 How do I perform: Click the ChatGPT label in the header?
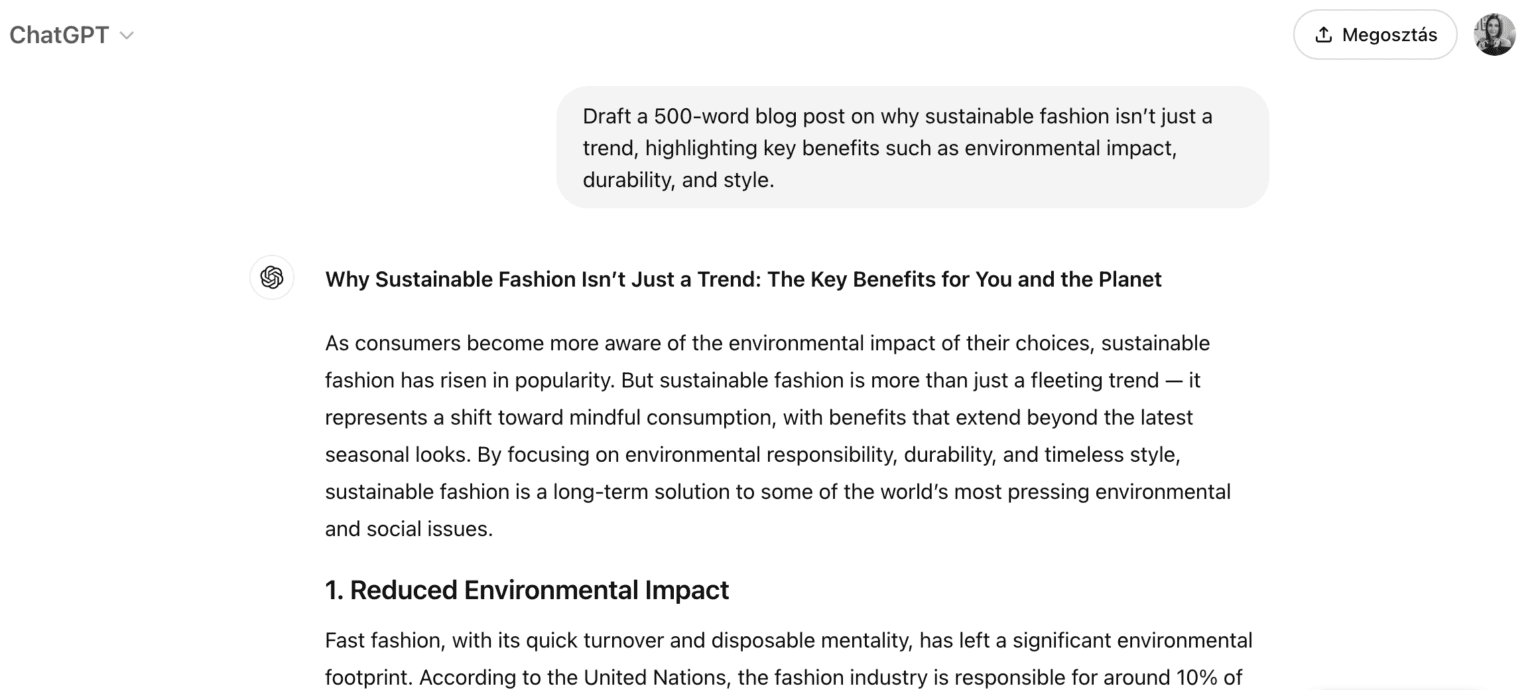(60, 33)
